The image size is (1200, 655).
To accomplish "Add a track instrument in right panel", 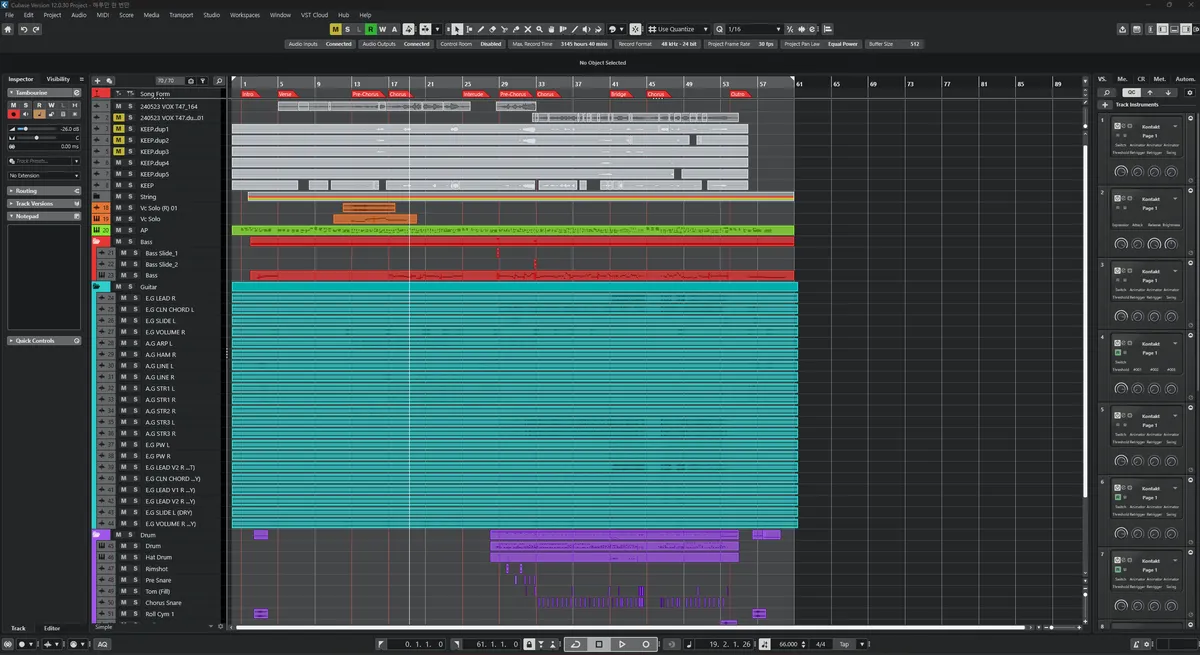I will pyautogui.click(x=1105, y=104).
